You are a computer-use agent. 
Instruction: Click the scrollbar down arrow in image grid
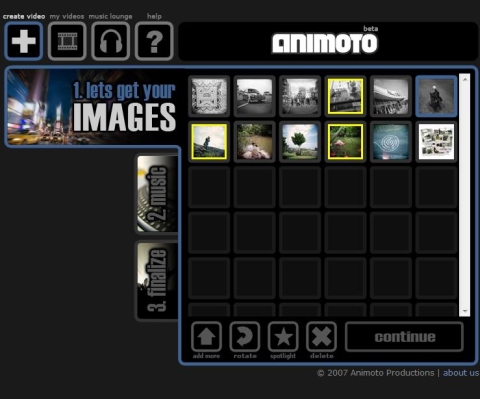464,311
